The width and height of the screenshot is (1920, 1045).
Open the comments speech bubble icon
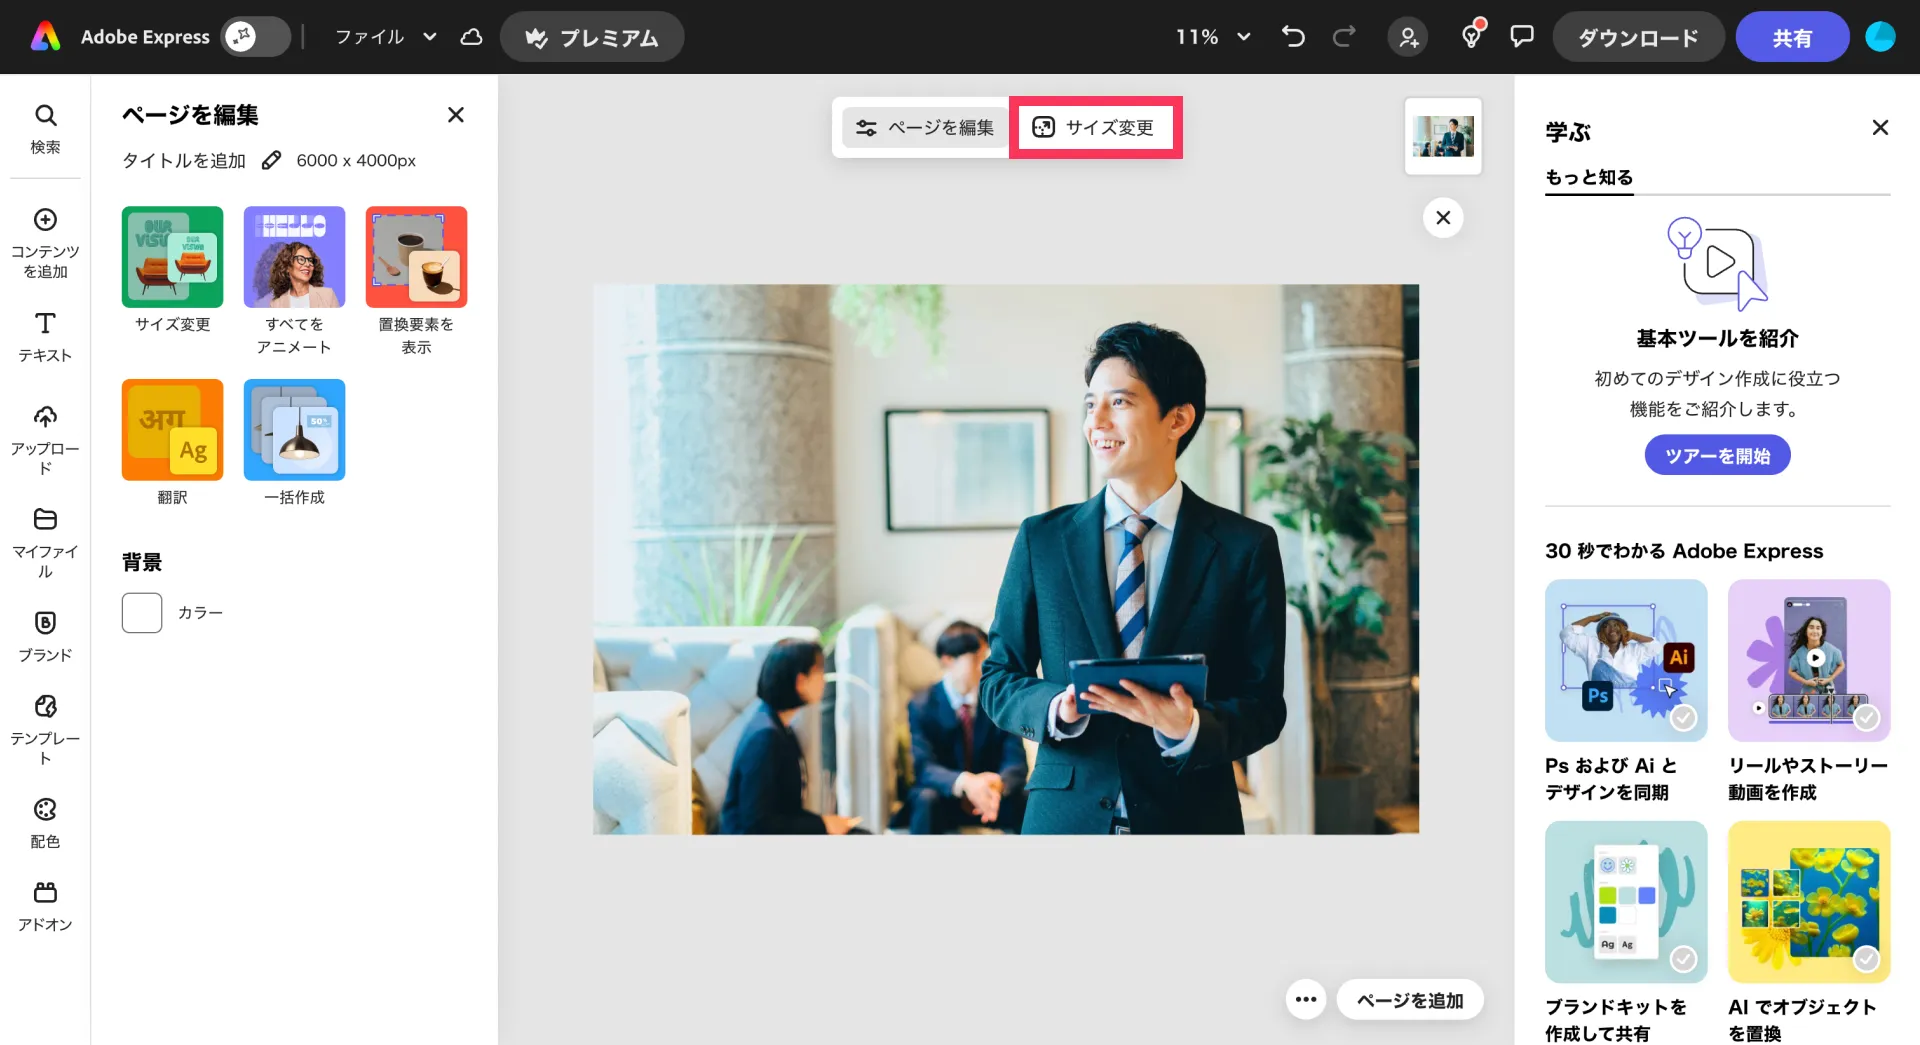coord(1521,37)
